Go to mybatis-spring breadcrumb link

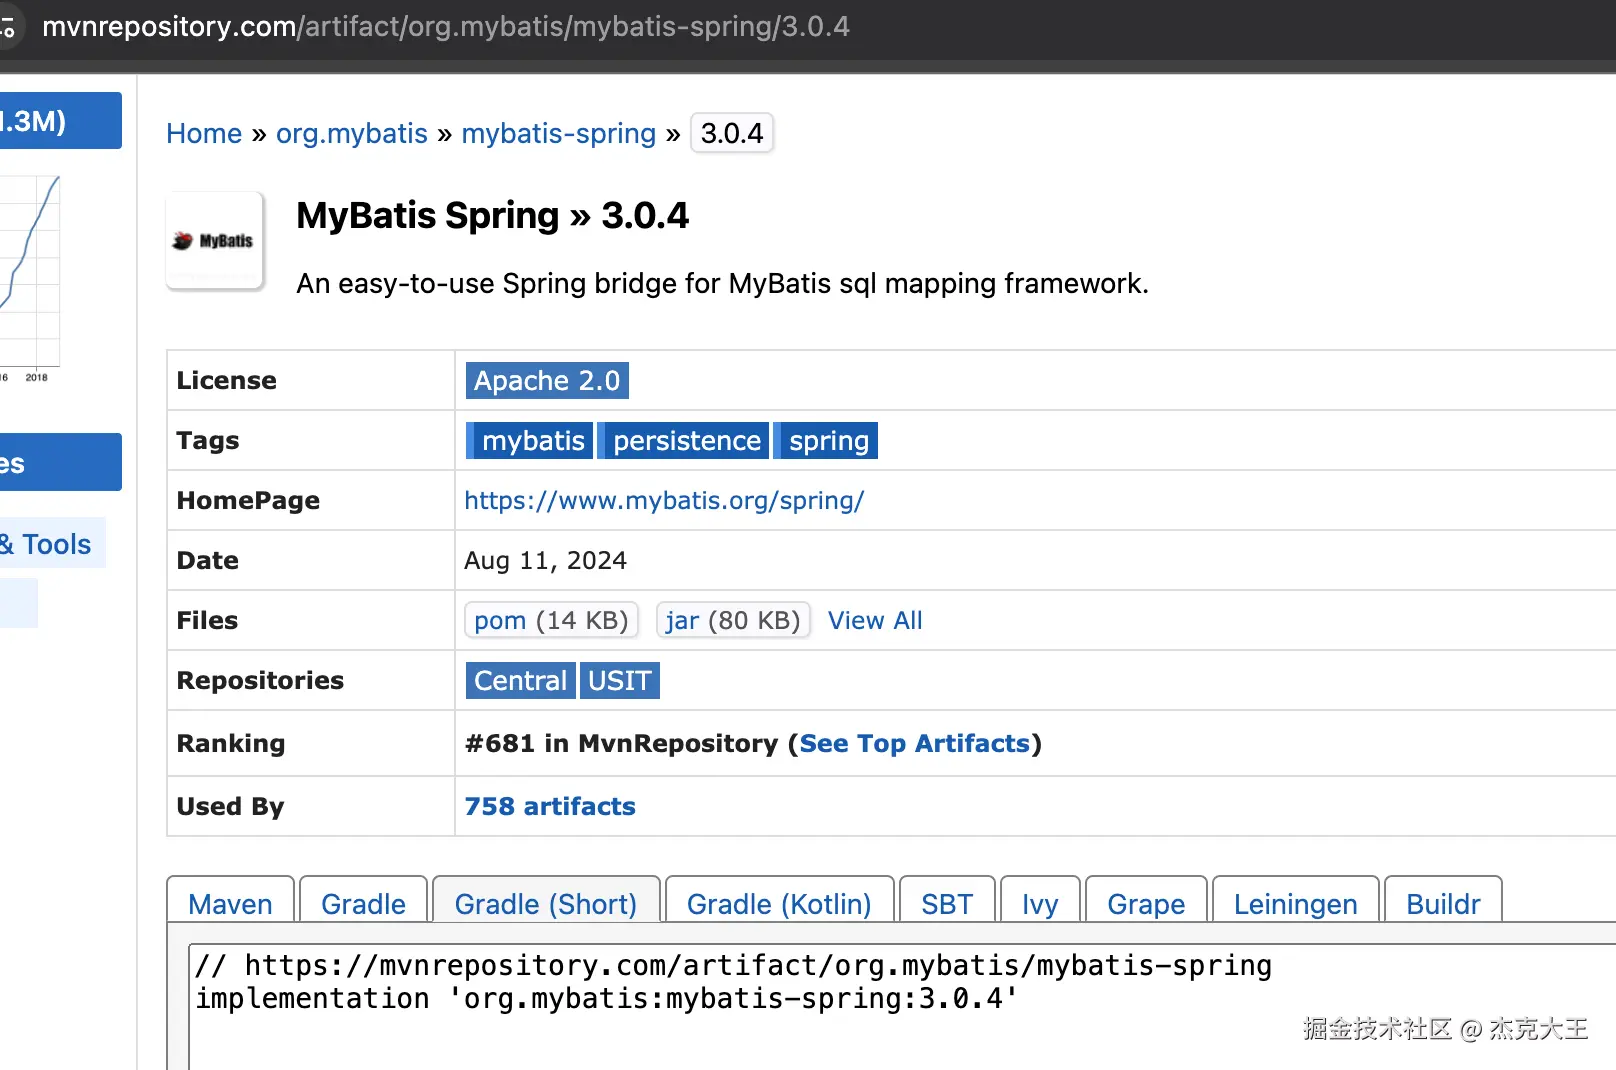click(558, 133)
